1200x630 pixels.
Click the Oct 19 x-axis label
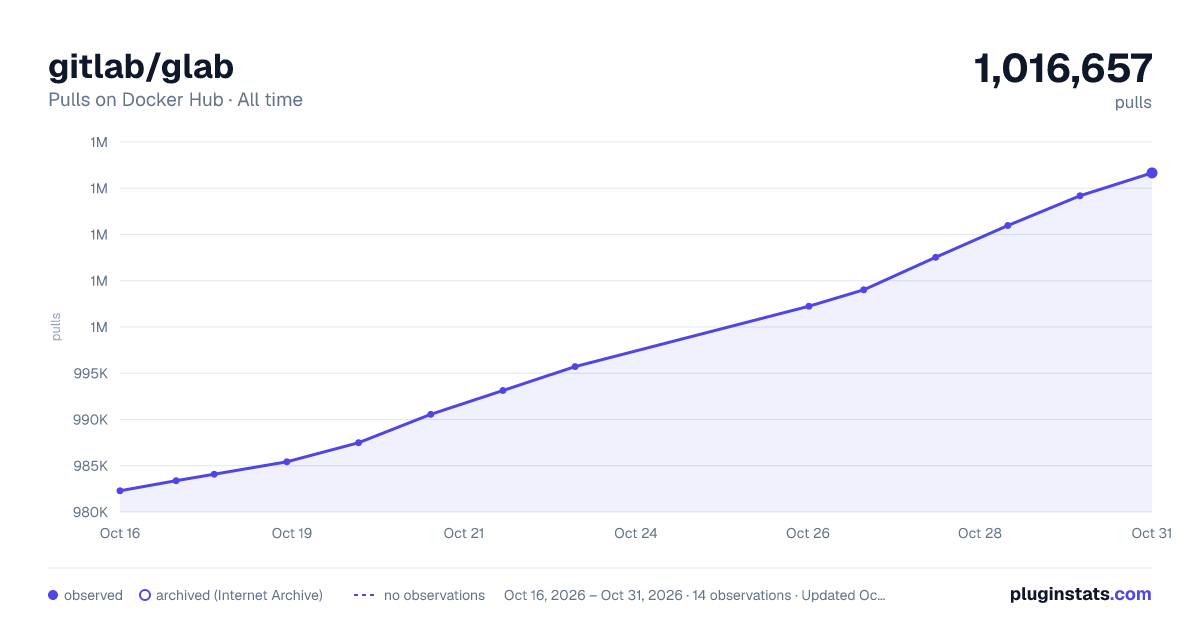[x=292, y=533]
